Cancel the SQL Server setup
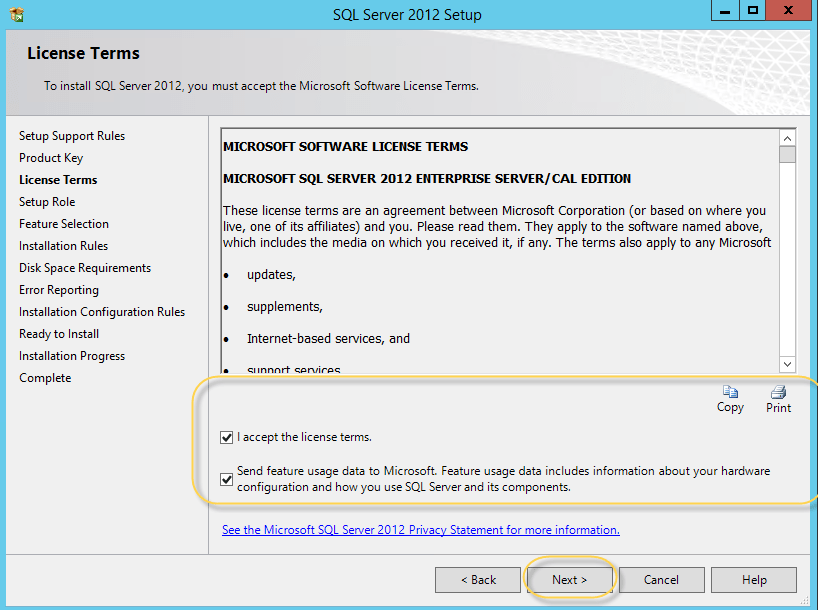The image size is (818, 610). (x=661, y=580)
